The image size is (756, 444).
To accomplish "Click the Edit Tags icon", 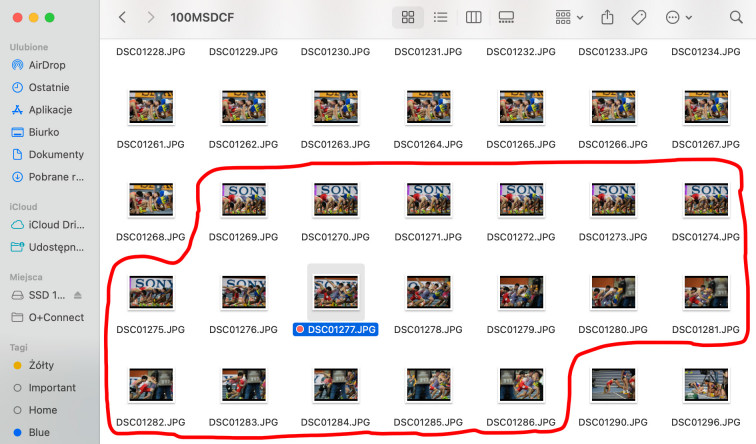I will [638, 18].
